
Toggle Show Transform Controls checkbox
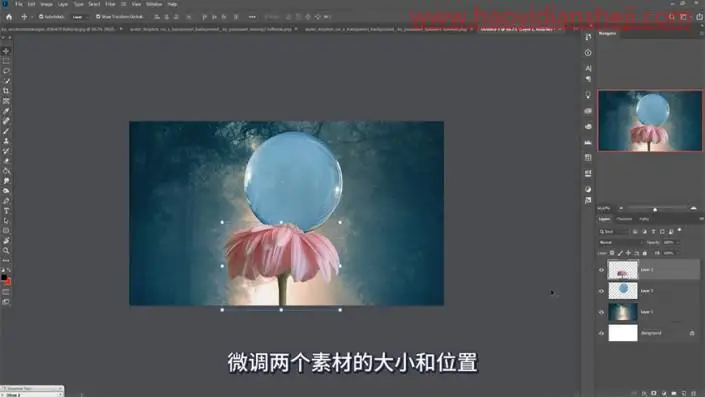[98, 17]
